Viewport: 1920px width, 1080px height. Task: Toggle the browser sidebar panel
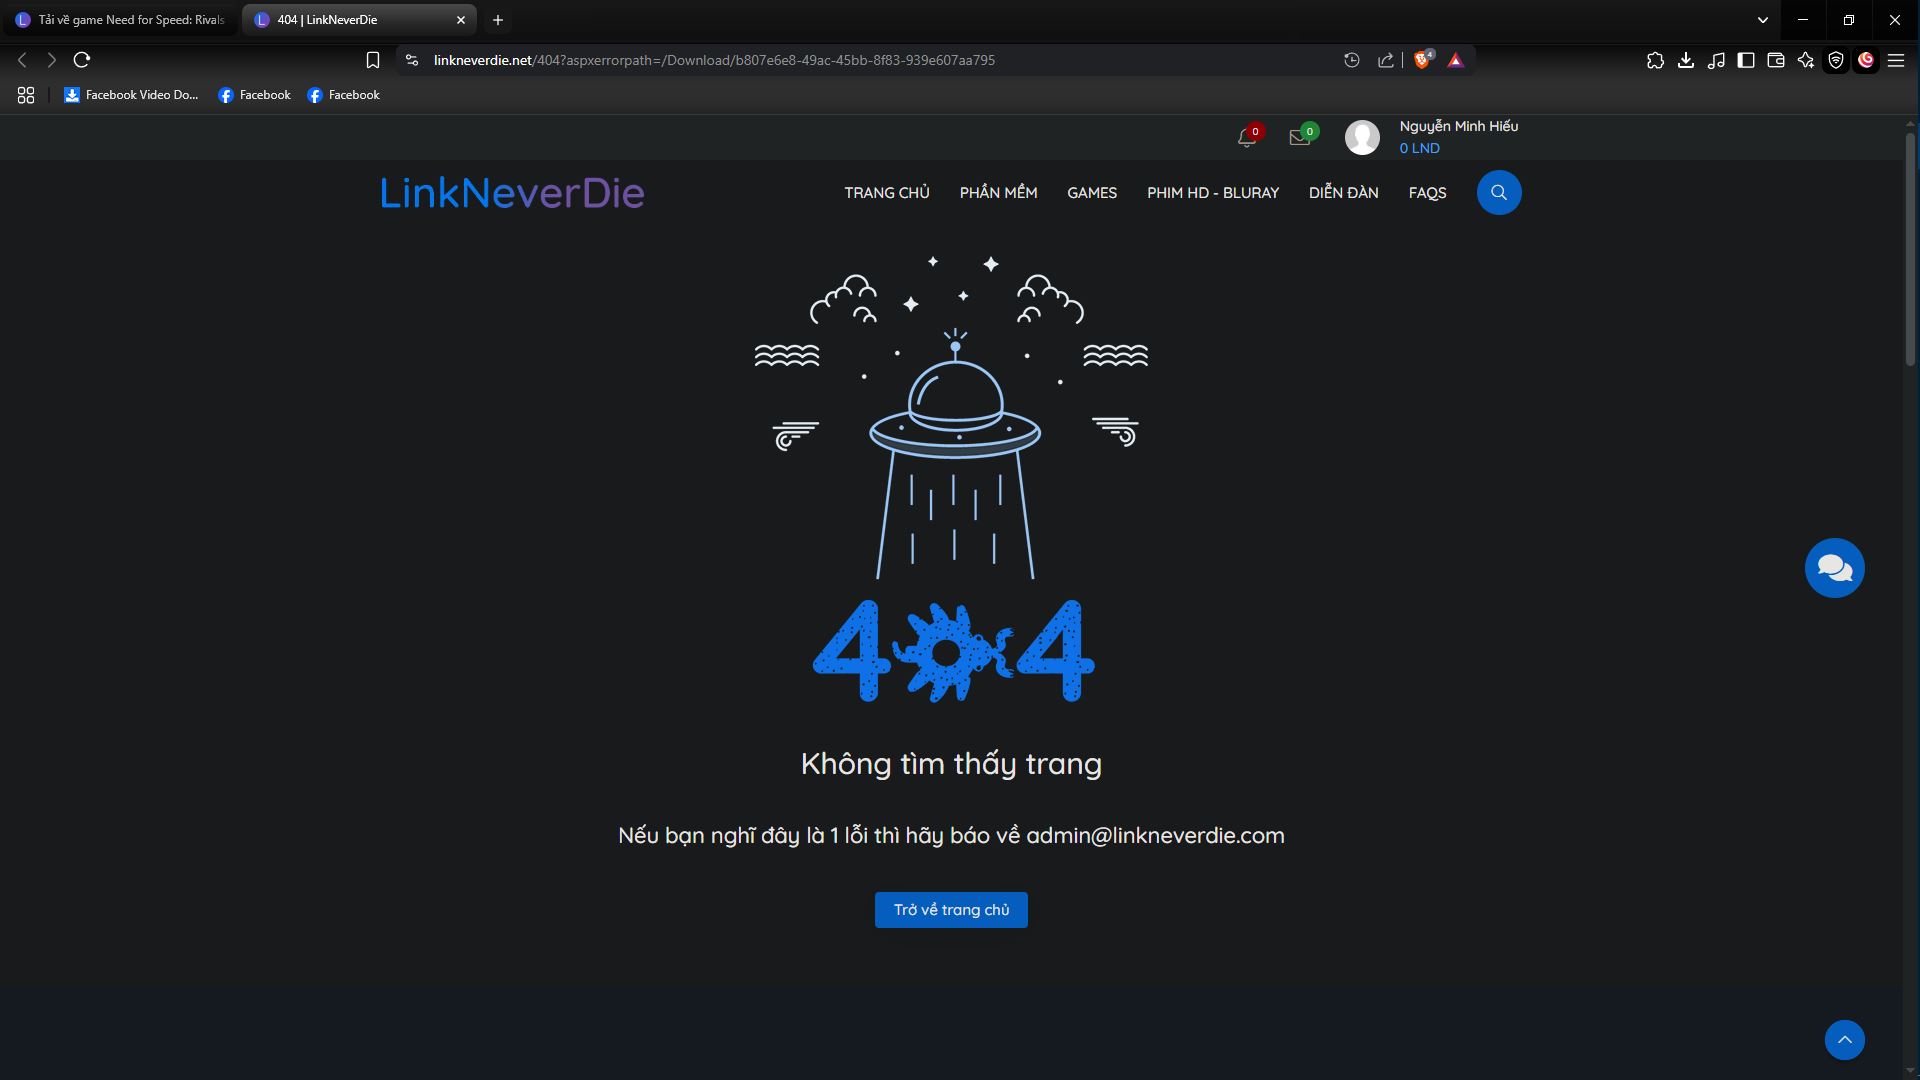(x=1746, y=60)
